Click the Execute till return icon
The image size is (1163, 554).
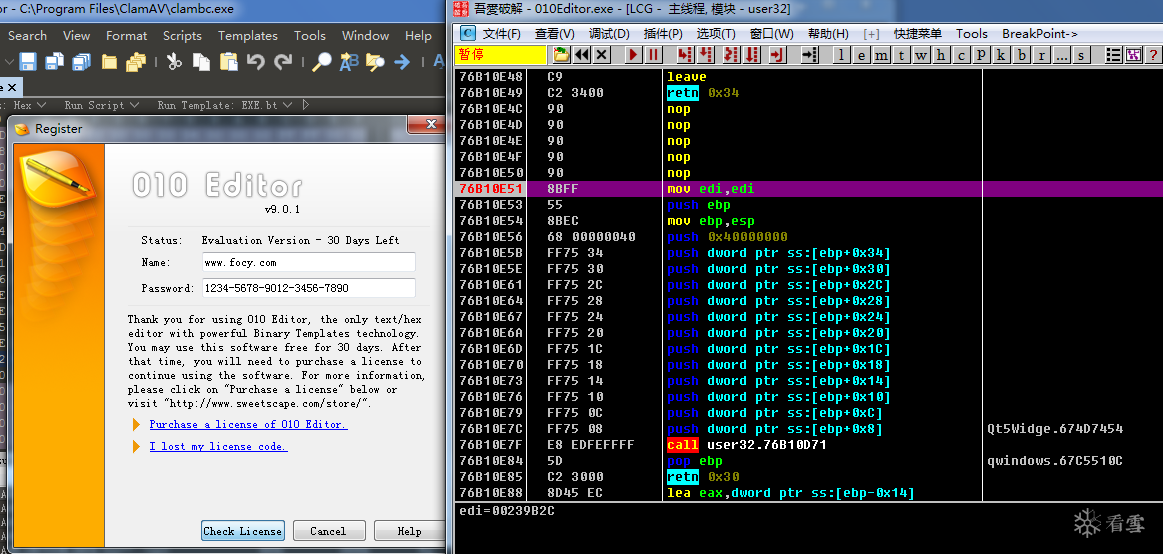[x=777, y=55]
